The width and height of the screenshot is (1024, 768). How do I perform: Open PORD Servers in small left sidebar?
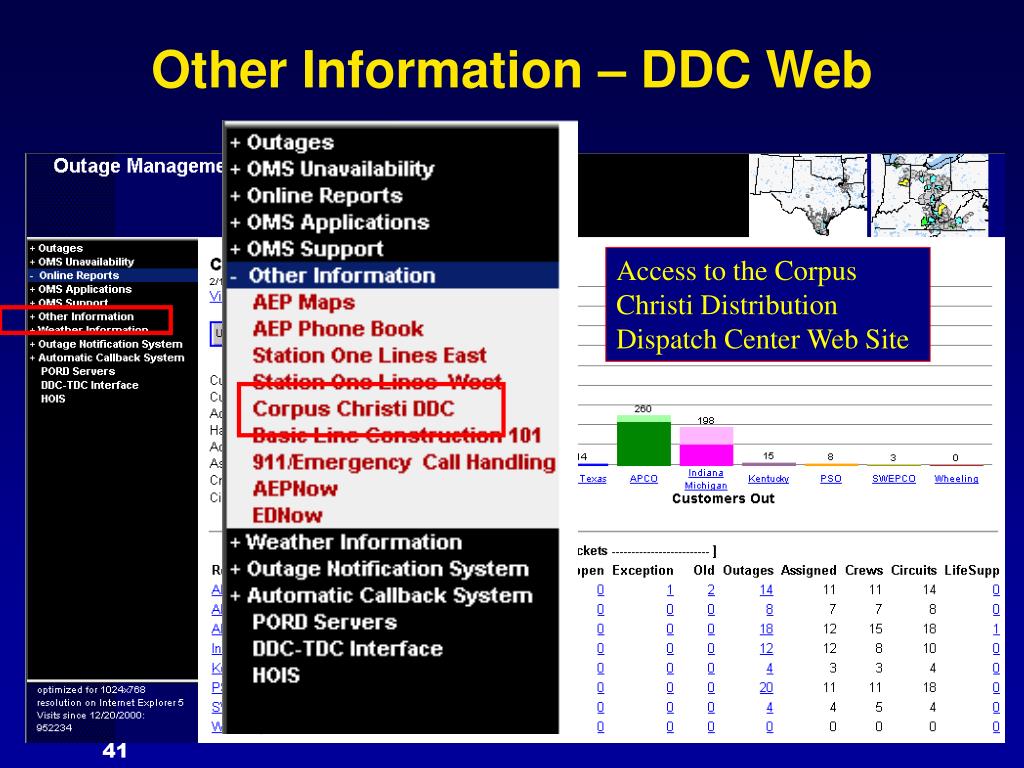78,372
